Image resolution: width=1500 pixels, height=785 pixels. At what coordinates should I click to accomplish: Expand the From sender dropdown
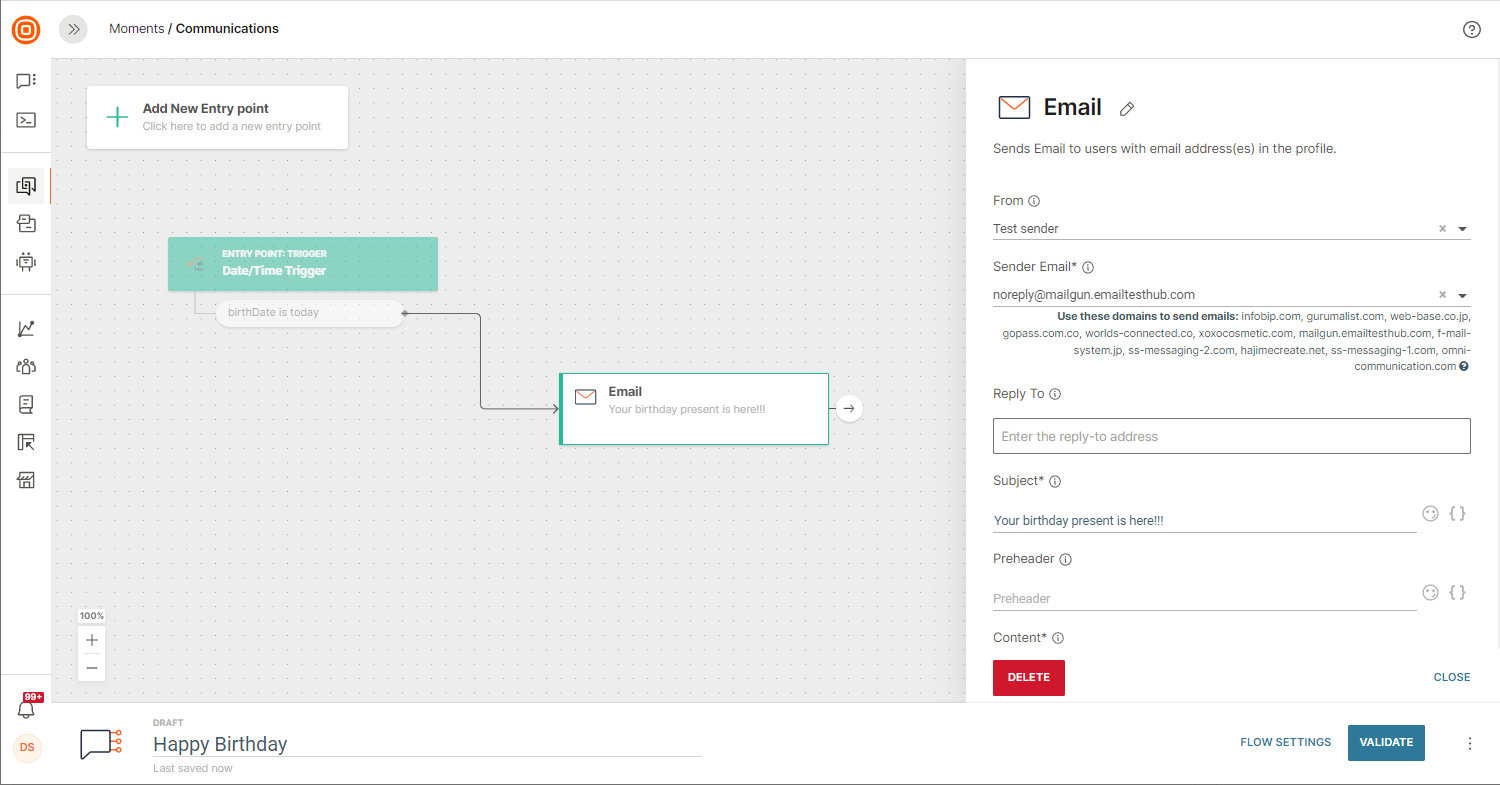coord(1462,229)
